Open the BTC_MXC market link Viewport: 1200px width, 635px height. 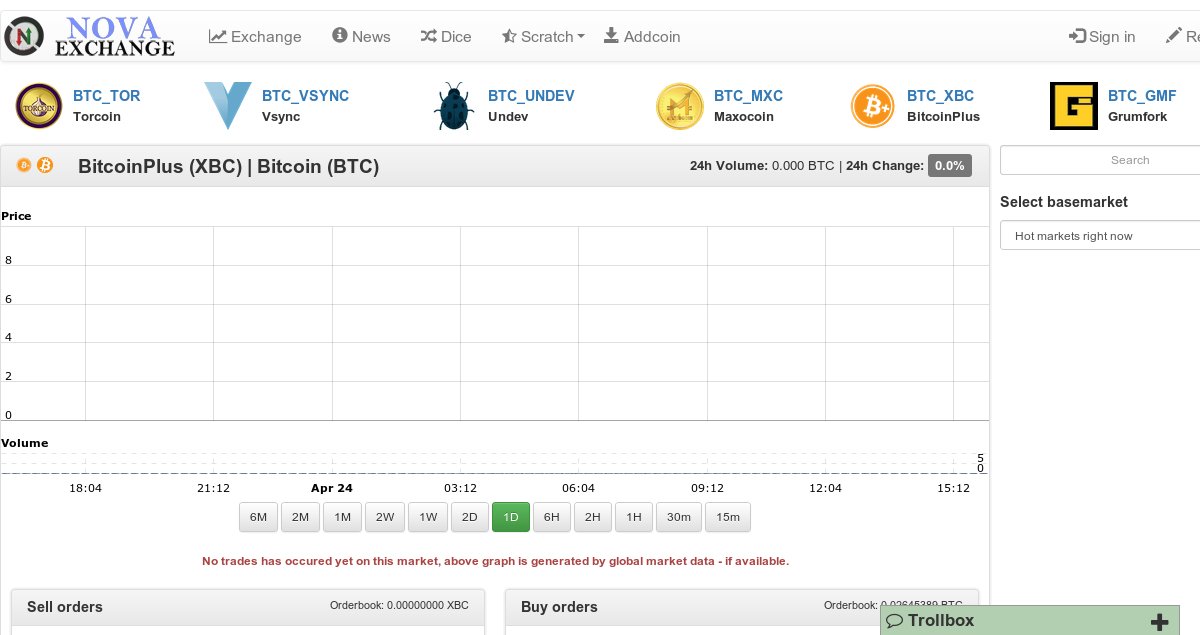748,96
